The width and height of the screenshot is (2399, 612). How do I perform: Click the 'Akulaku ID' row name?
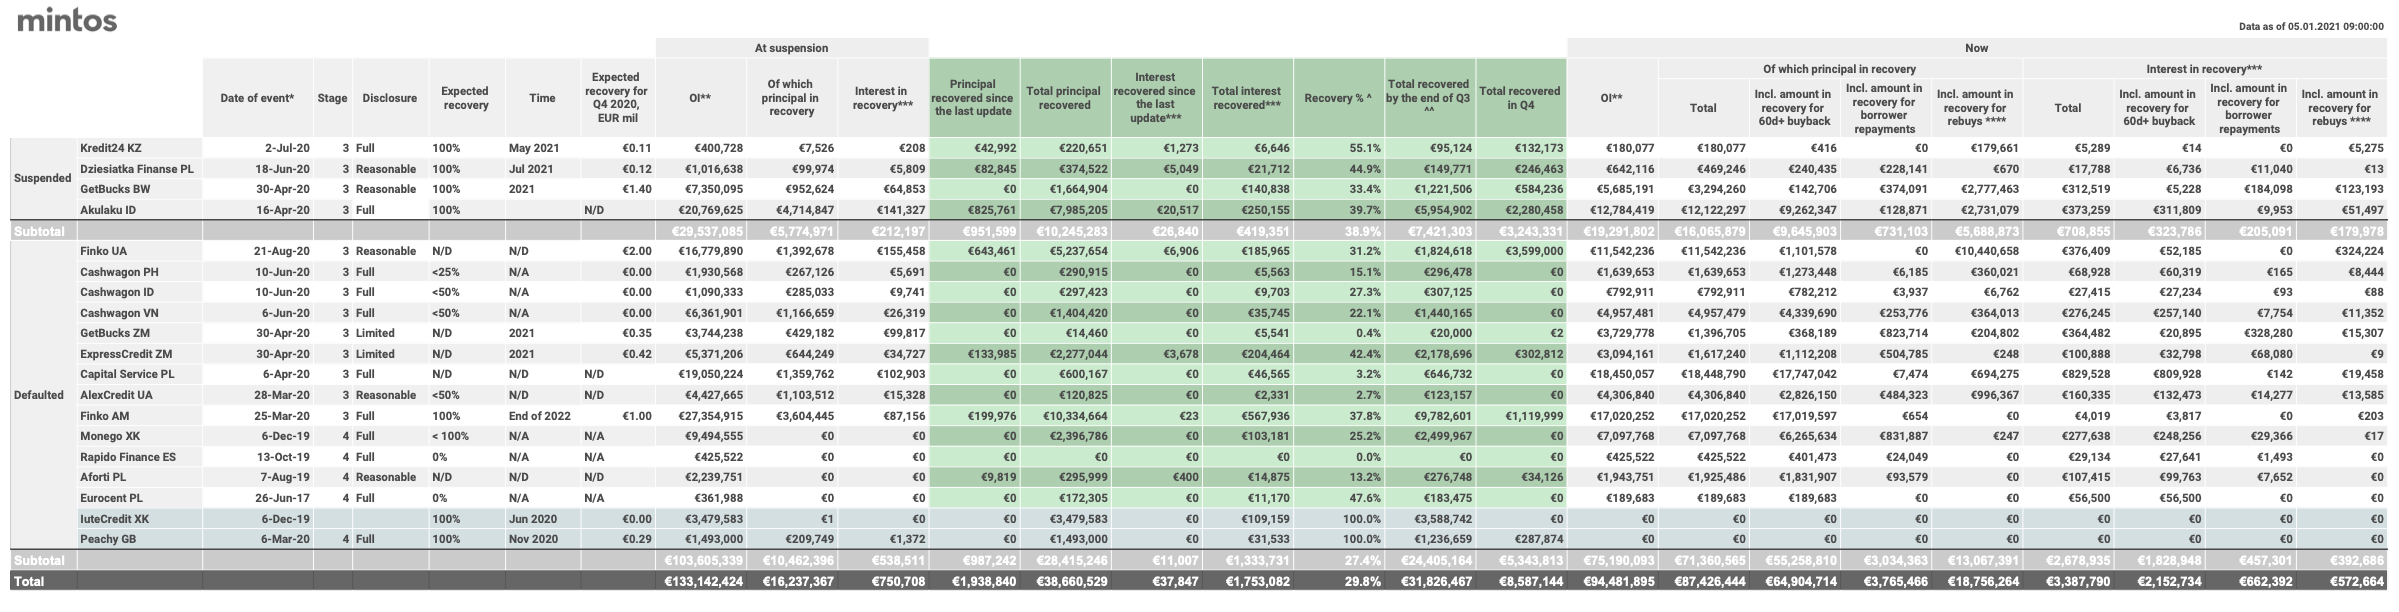[107, 210]
